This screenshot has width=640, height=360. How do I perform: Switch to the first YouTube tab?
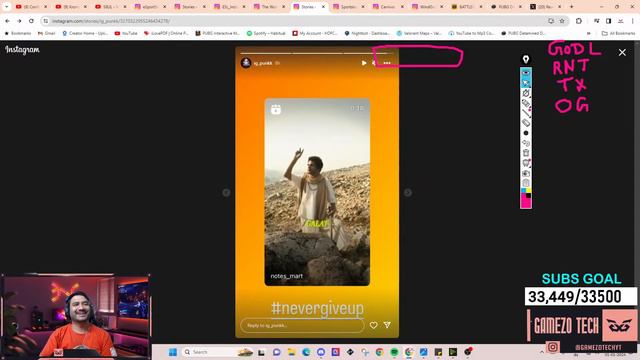click(31, 7)
